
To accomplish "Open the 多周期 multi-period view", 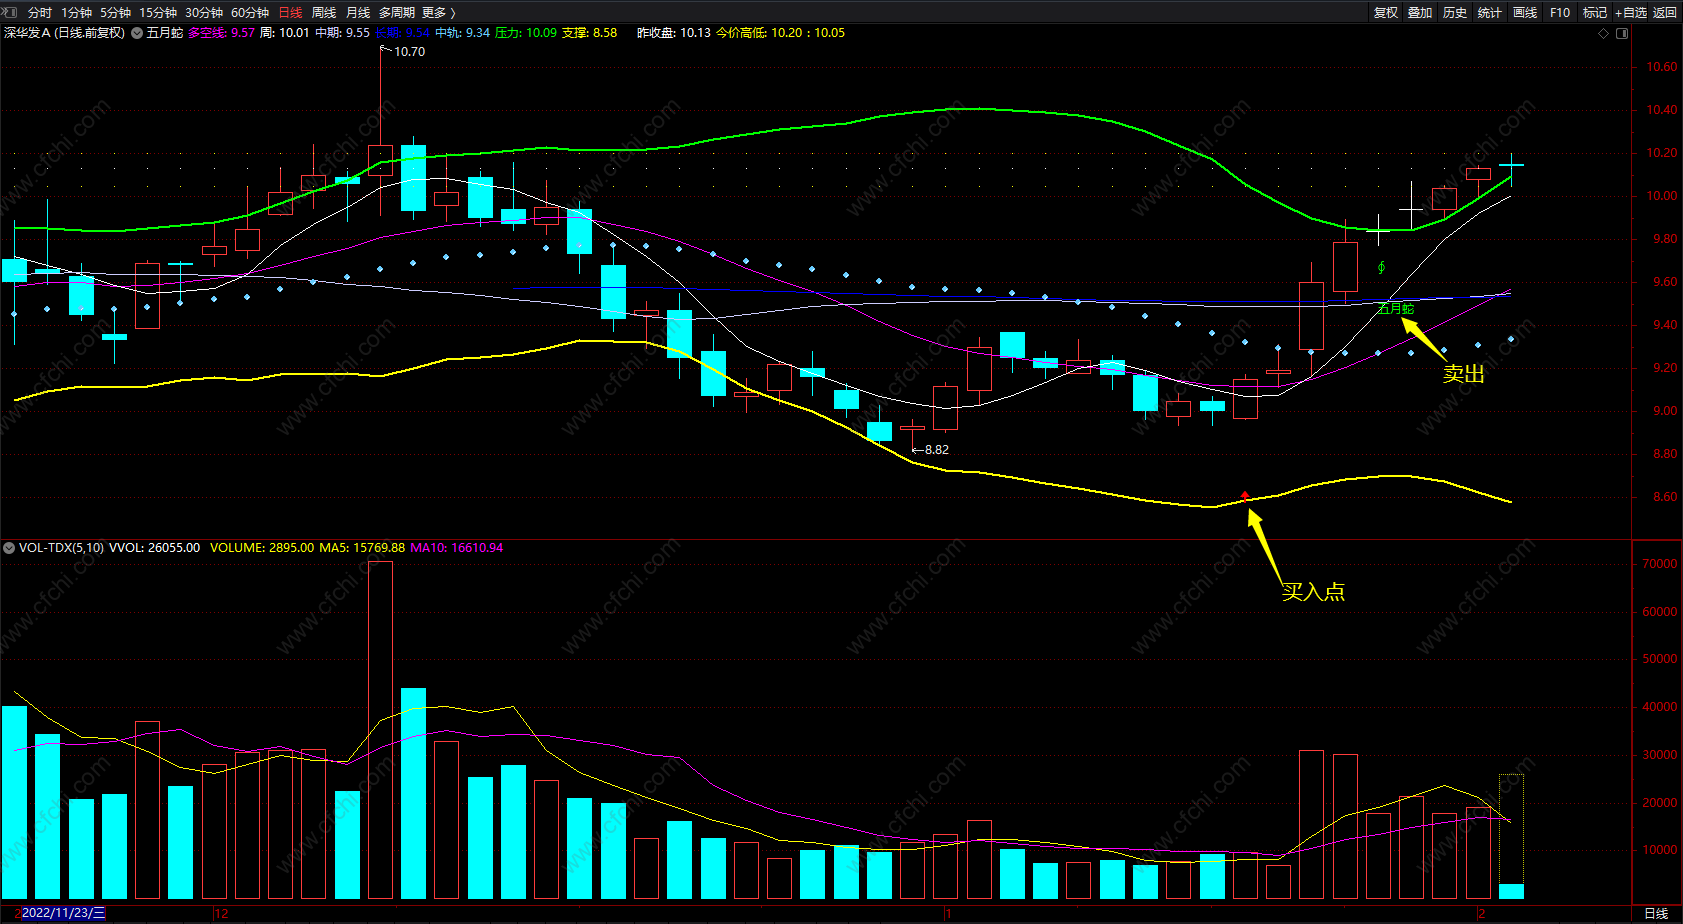I will click(x=397, y=13).
